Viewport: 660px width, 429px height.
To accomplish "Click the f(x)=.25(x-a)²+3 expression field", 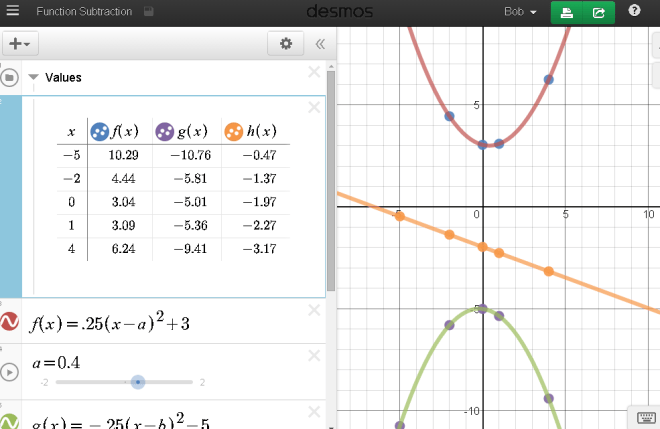I will (109, 322).
